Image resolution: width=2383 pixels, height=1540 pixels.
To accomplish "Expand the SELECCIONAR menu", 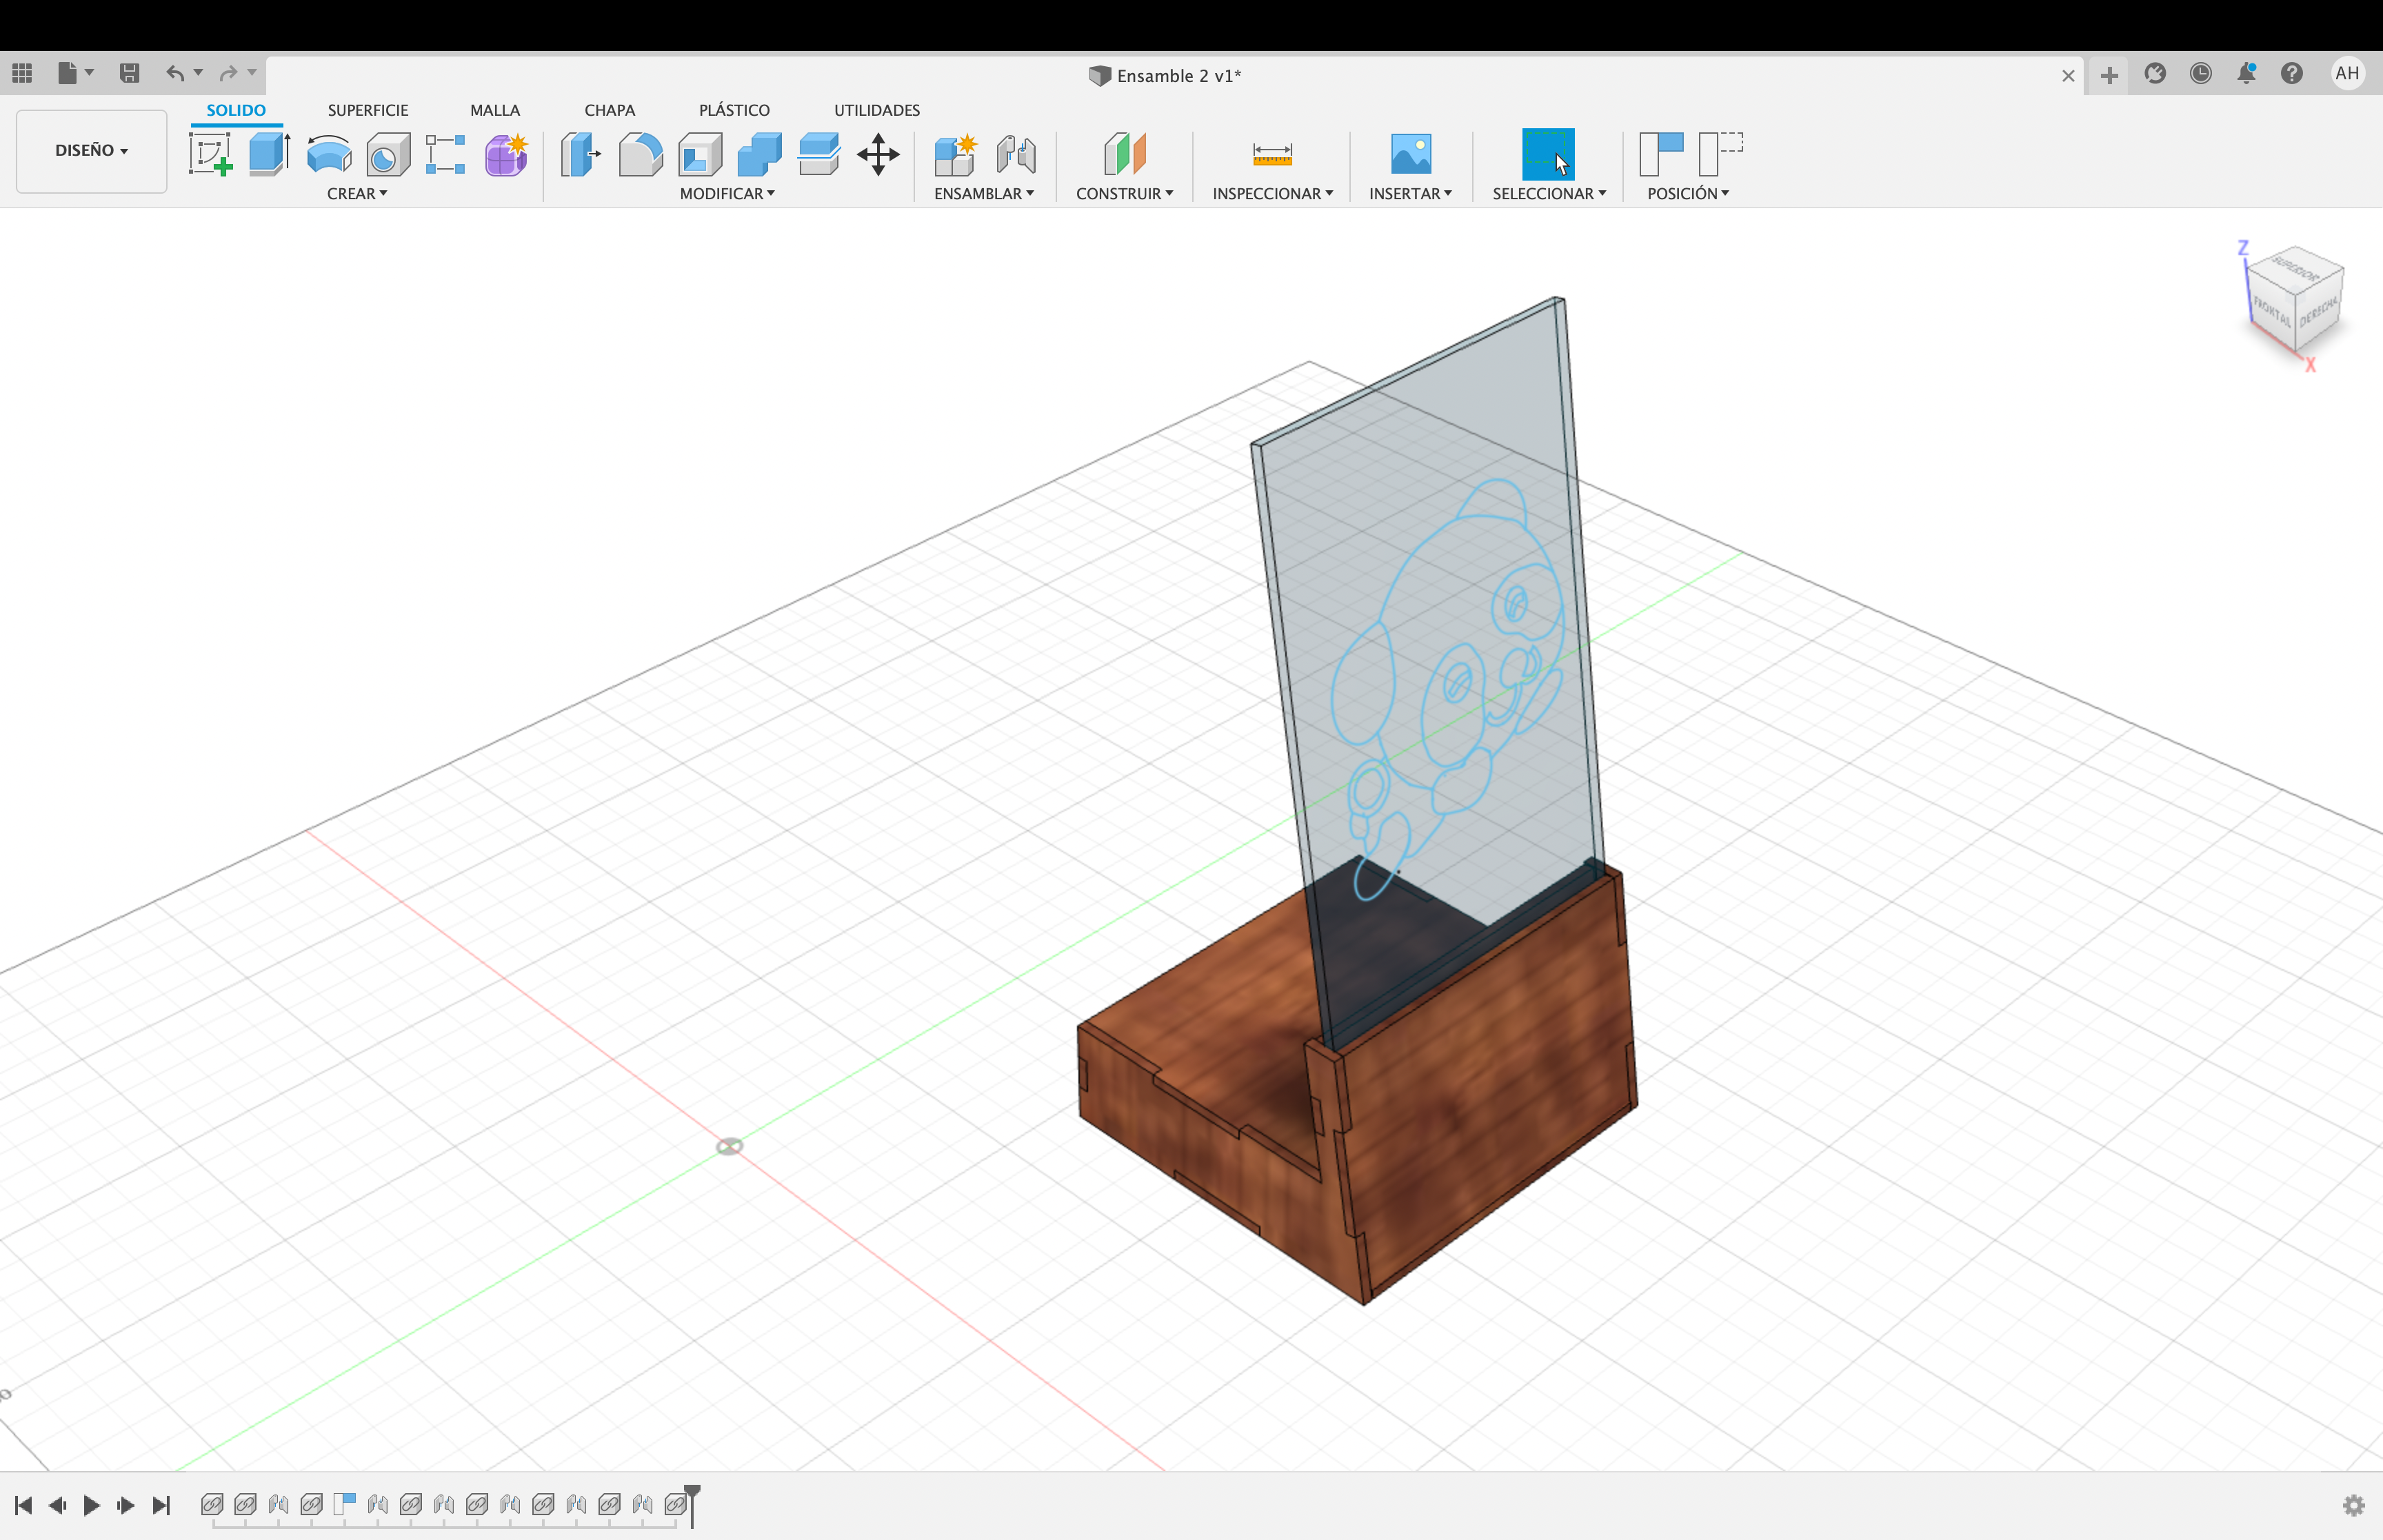I will (1549, 194).
